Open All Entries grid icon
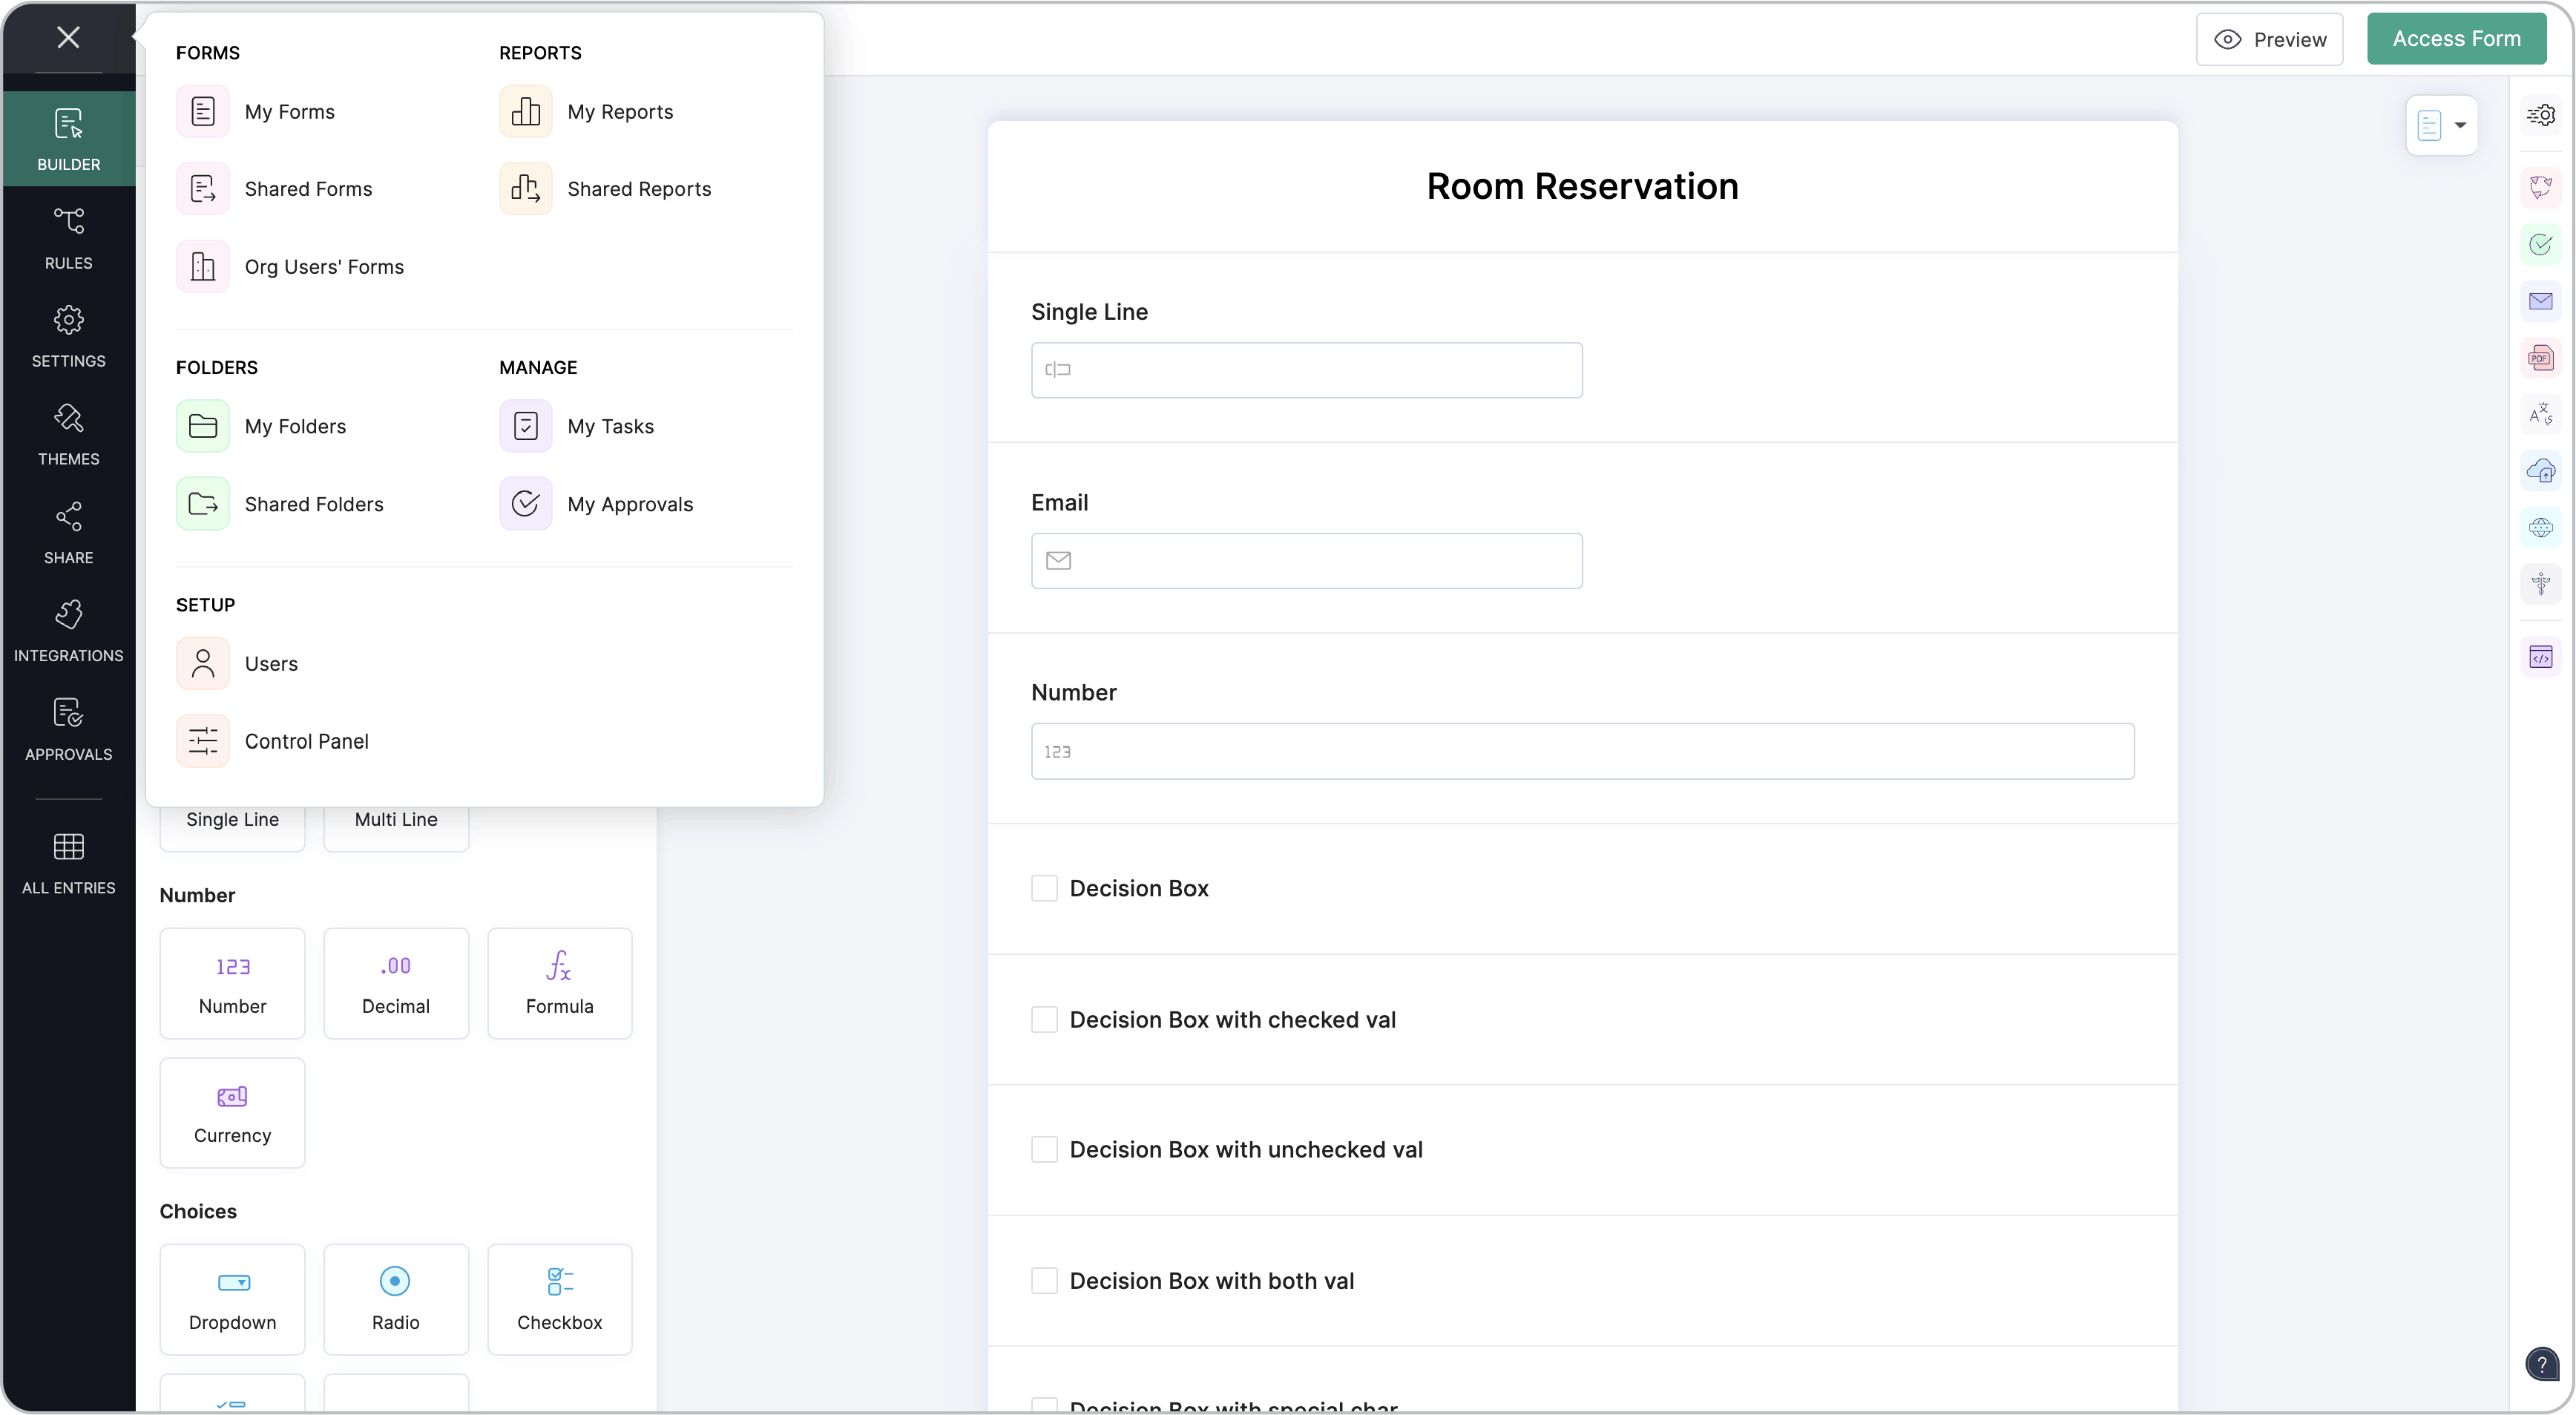The height and width of the screenshot is (1415, 2576). [68, 863]
